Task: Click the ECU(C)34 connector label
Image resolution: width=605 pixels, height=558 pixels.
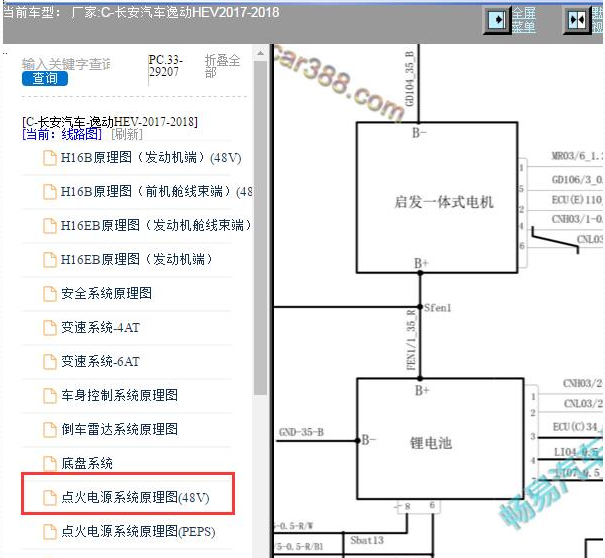Action: click(x=576, y=426)
